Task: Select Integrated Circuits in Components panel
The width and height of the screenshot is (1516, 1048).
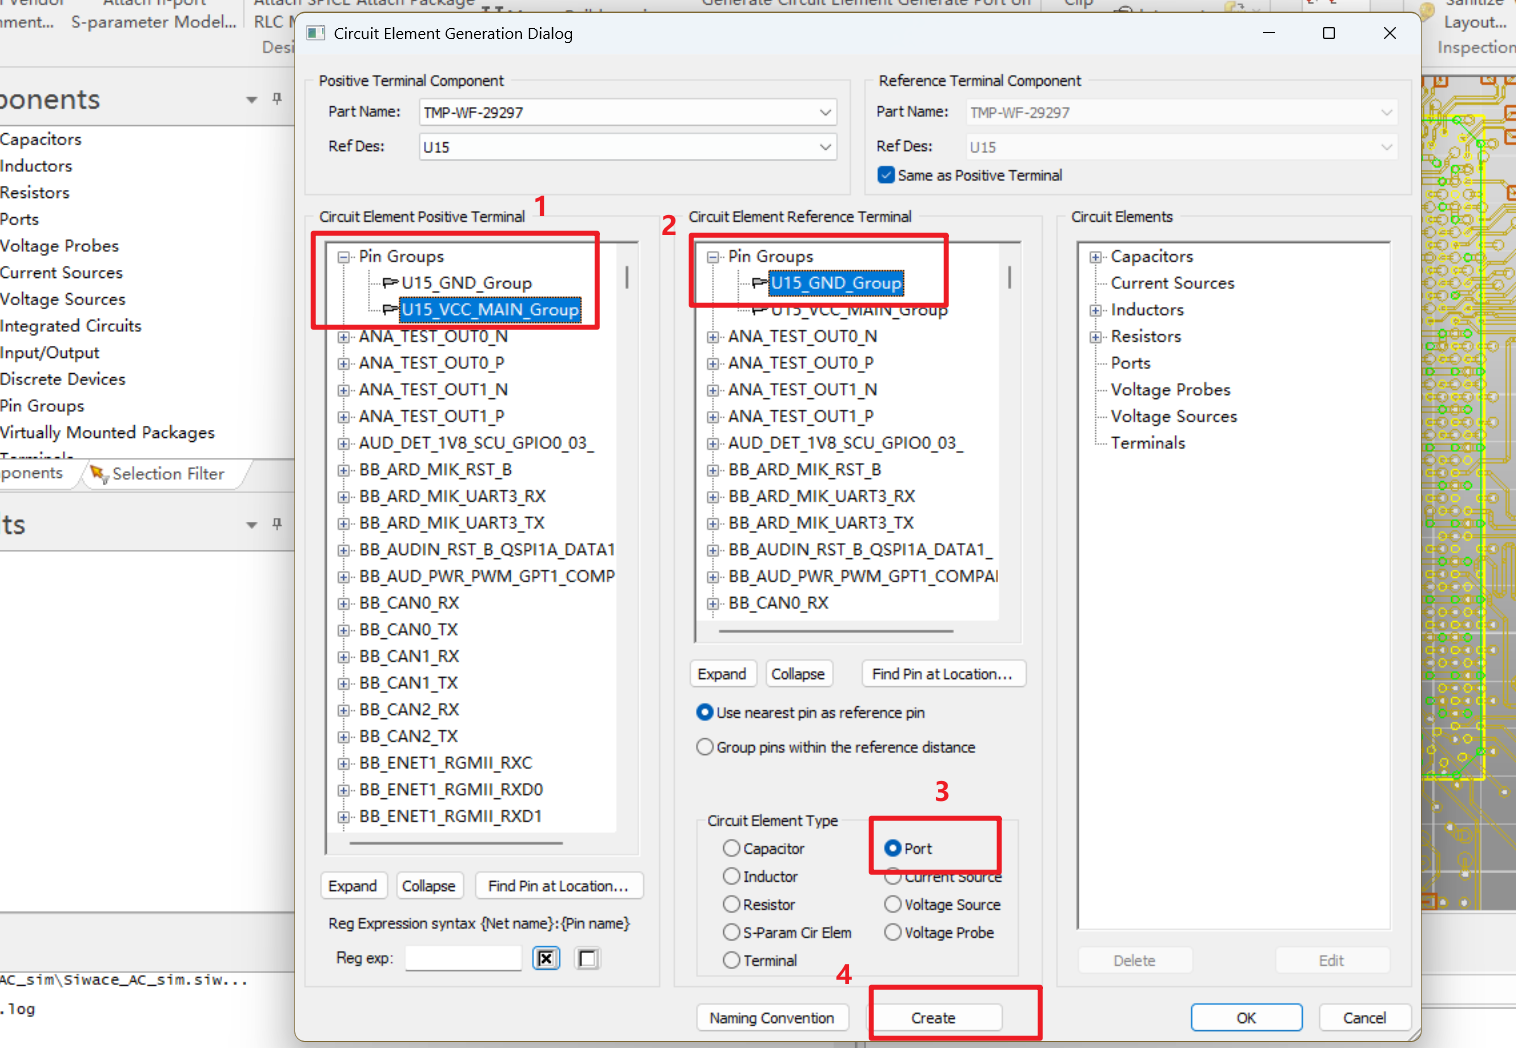Action: point(71,326)
